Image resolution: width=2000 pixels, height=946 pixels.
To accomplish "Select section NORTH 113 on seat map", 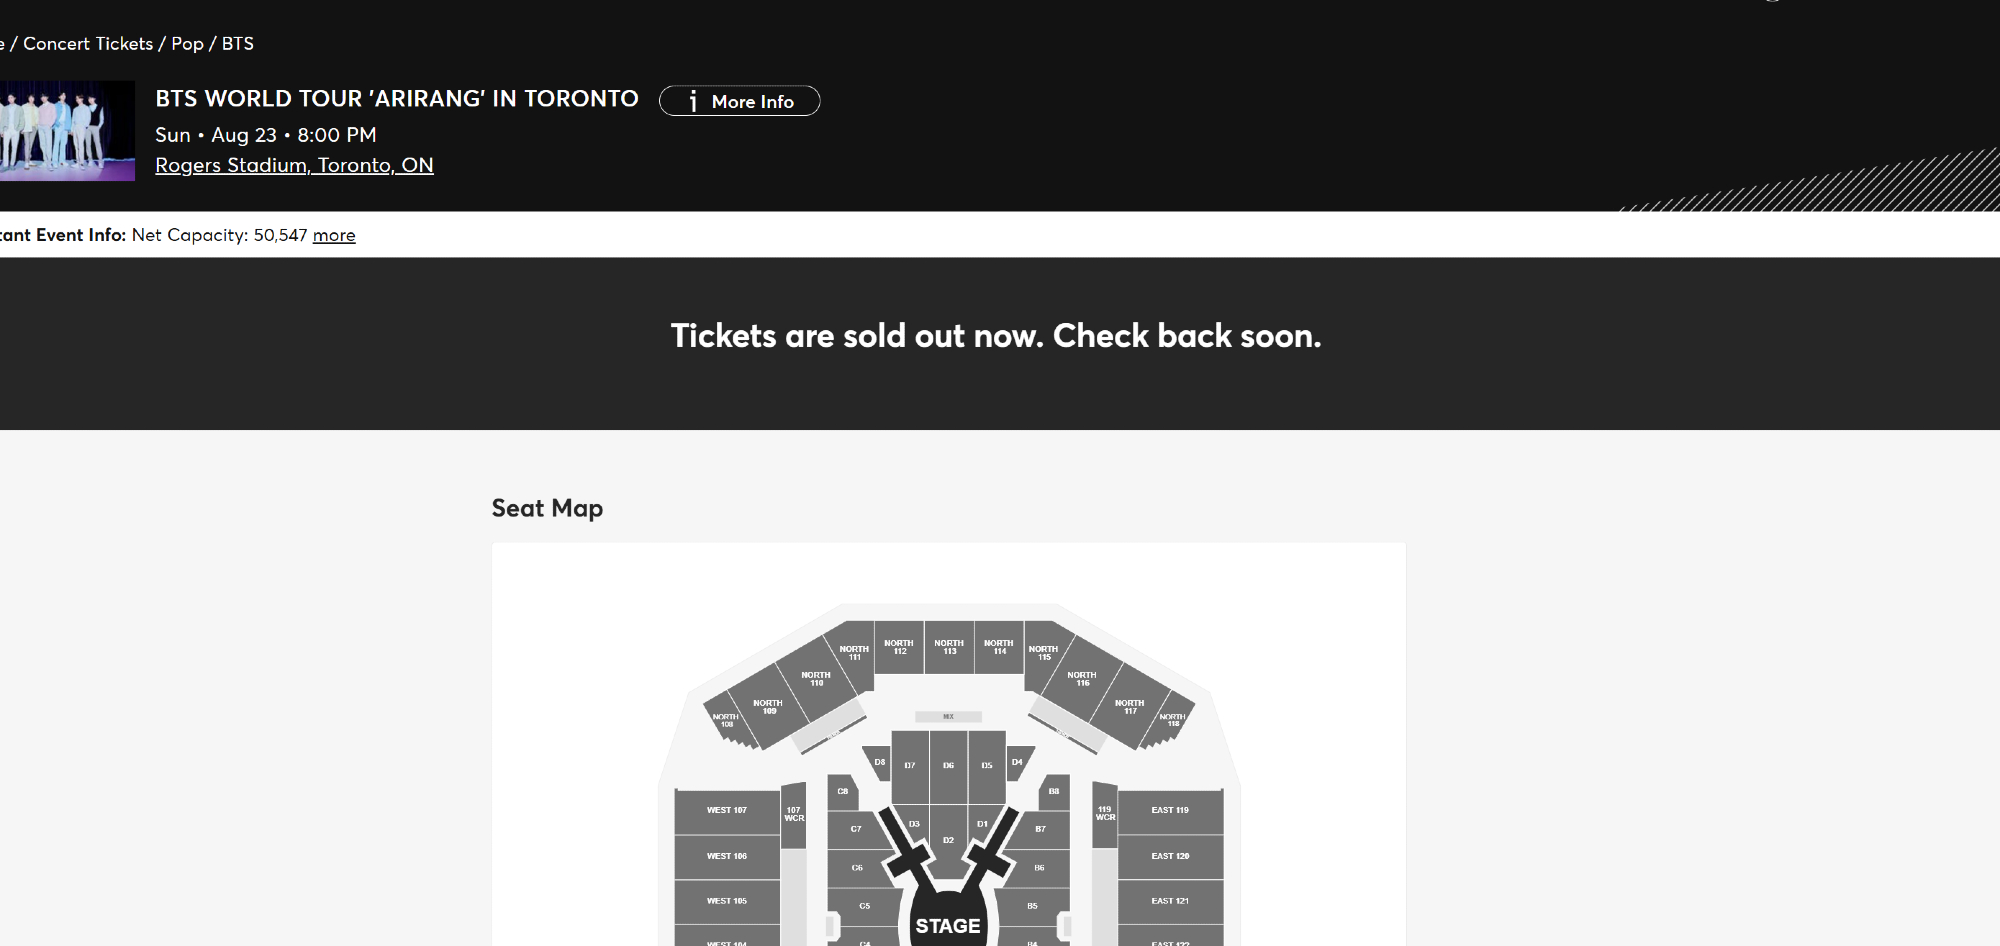I will tap(949, 648).
